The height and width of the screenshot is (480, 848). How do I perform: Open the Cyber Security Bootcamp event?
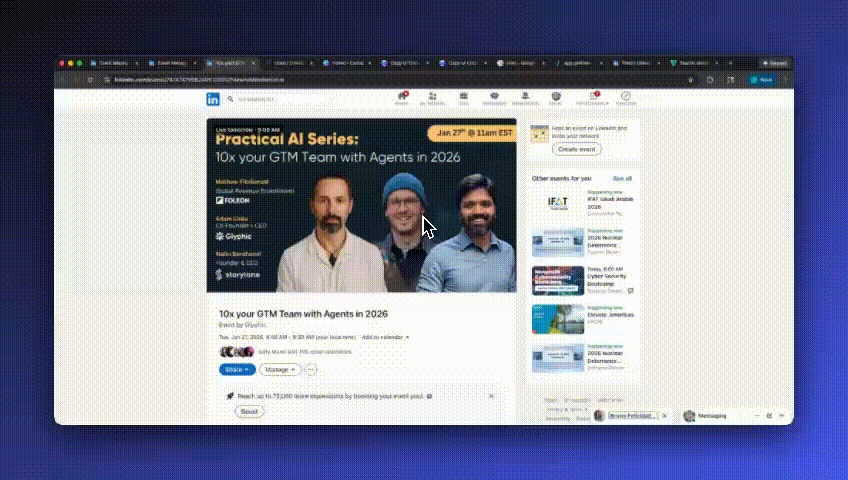606,280
